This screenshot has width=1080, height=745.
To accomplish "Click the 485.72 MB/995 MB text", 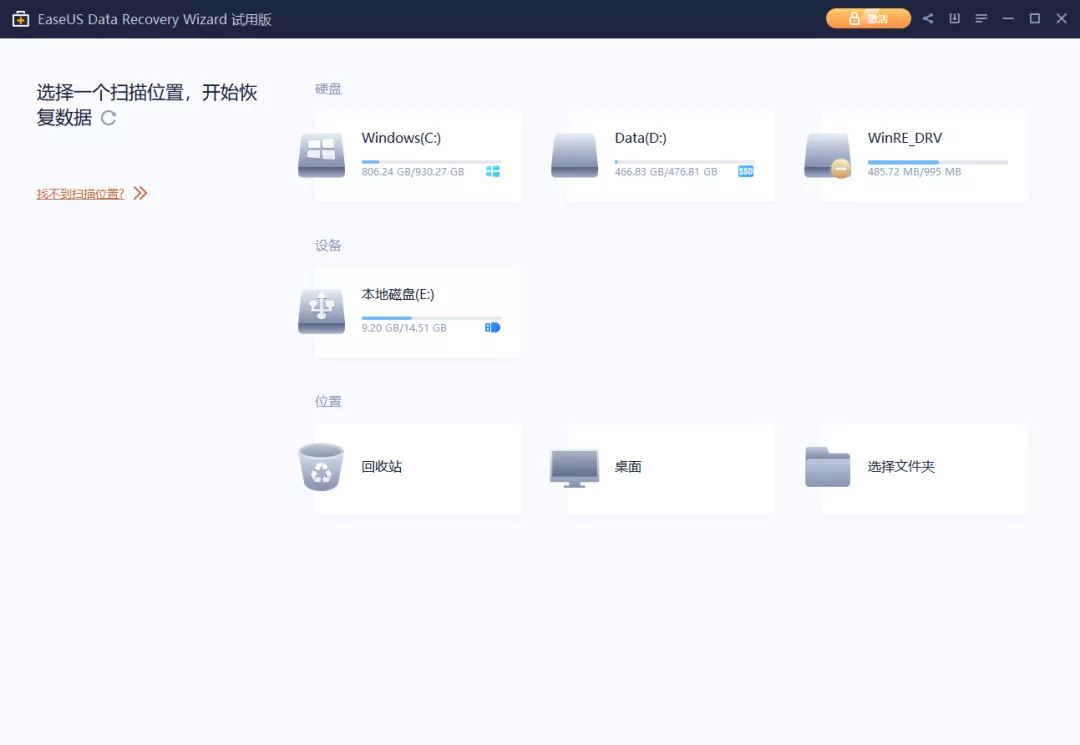I will click(914, 171).
